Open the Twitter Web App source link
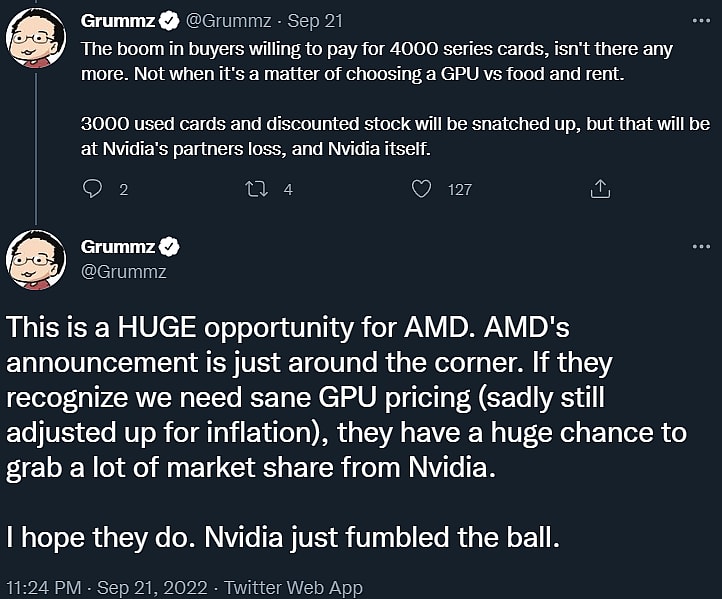Screen dimensions: 722x599 [x=293, y=587]
